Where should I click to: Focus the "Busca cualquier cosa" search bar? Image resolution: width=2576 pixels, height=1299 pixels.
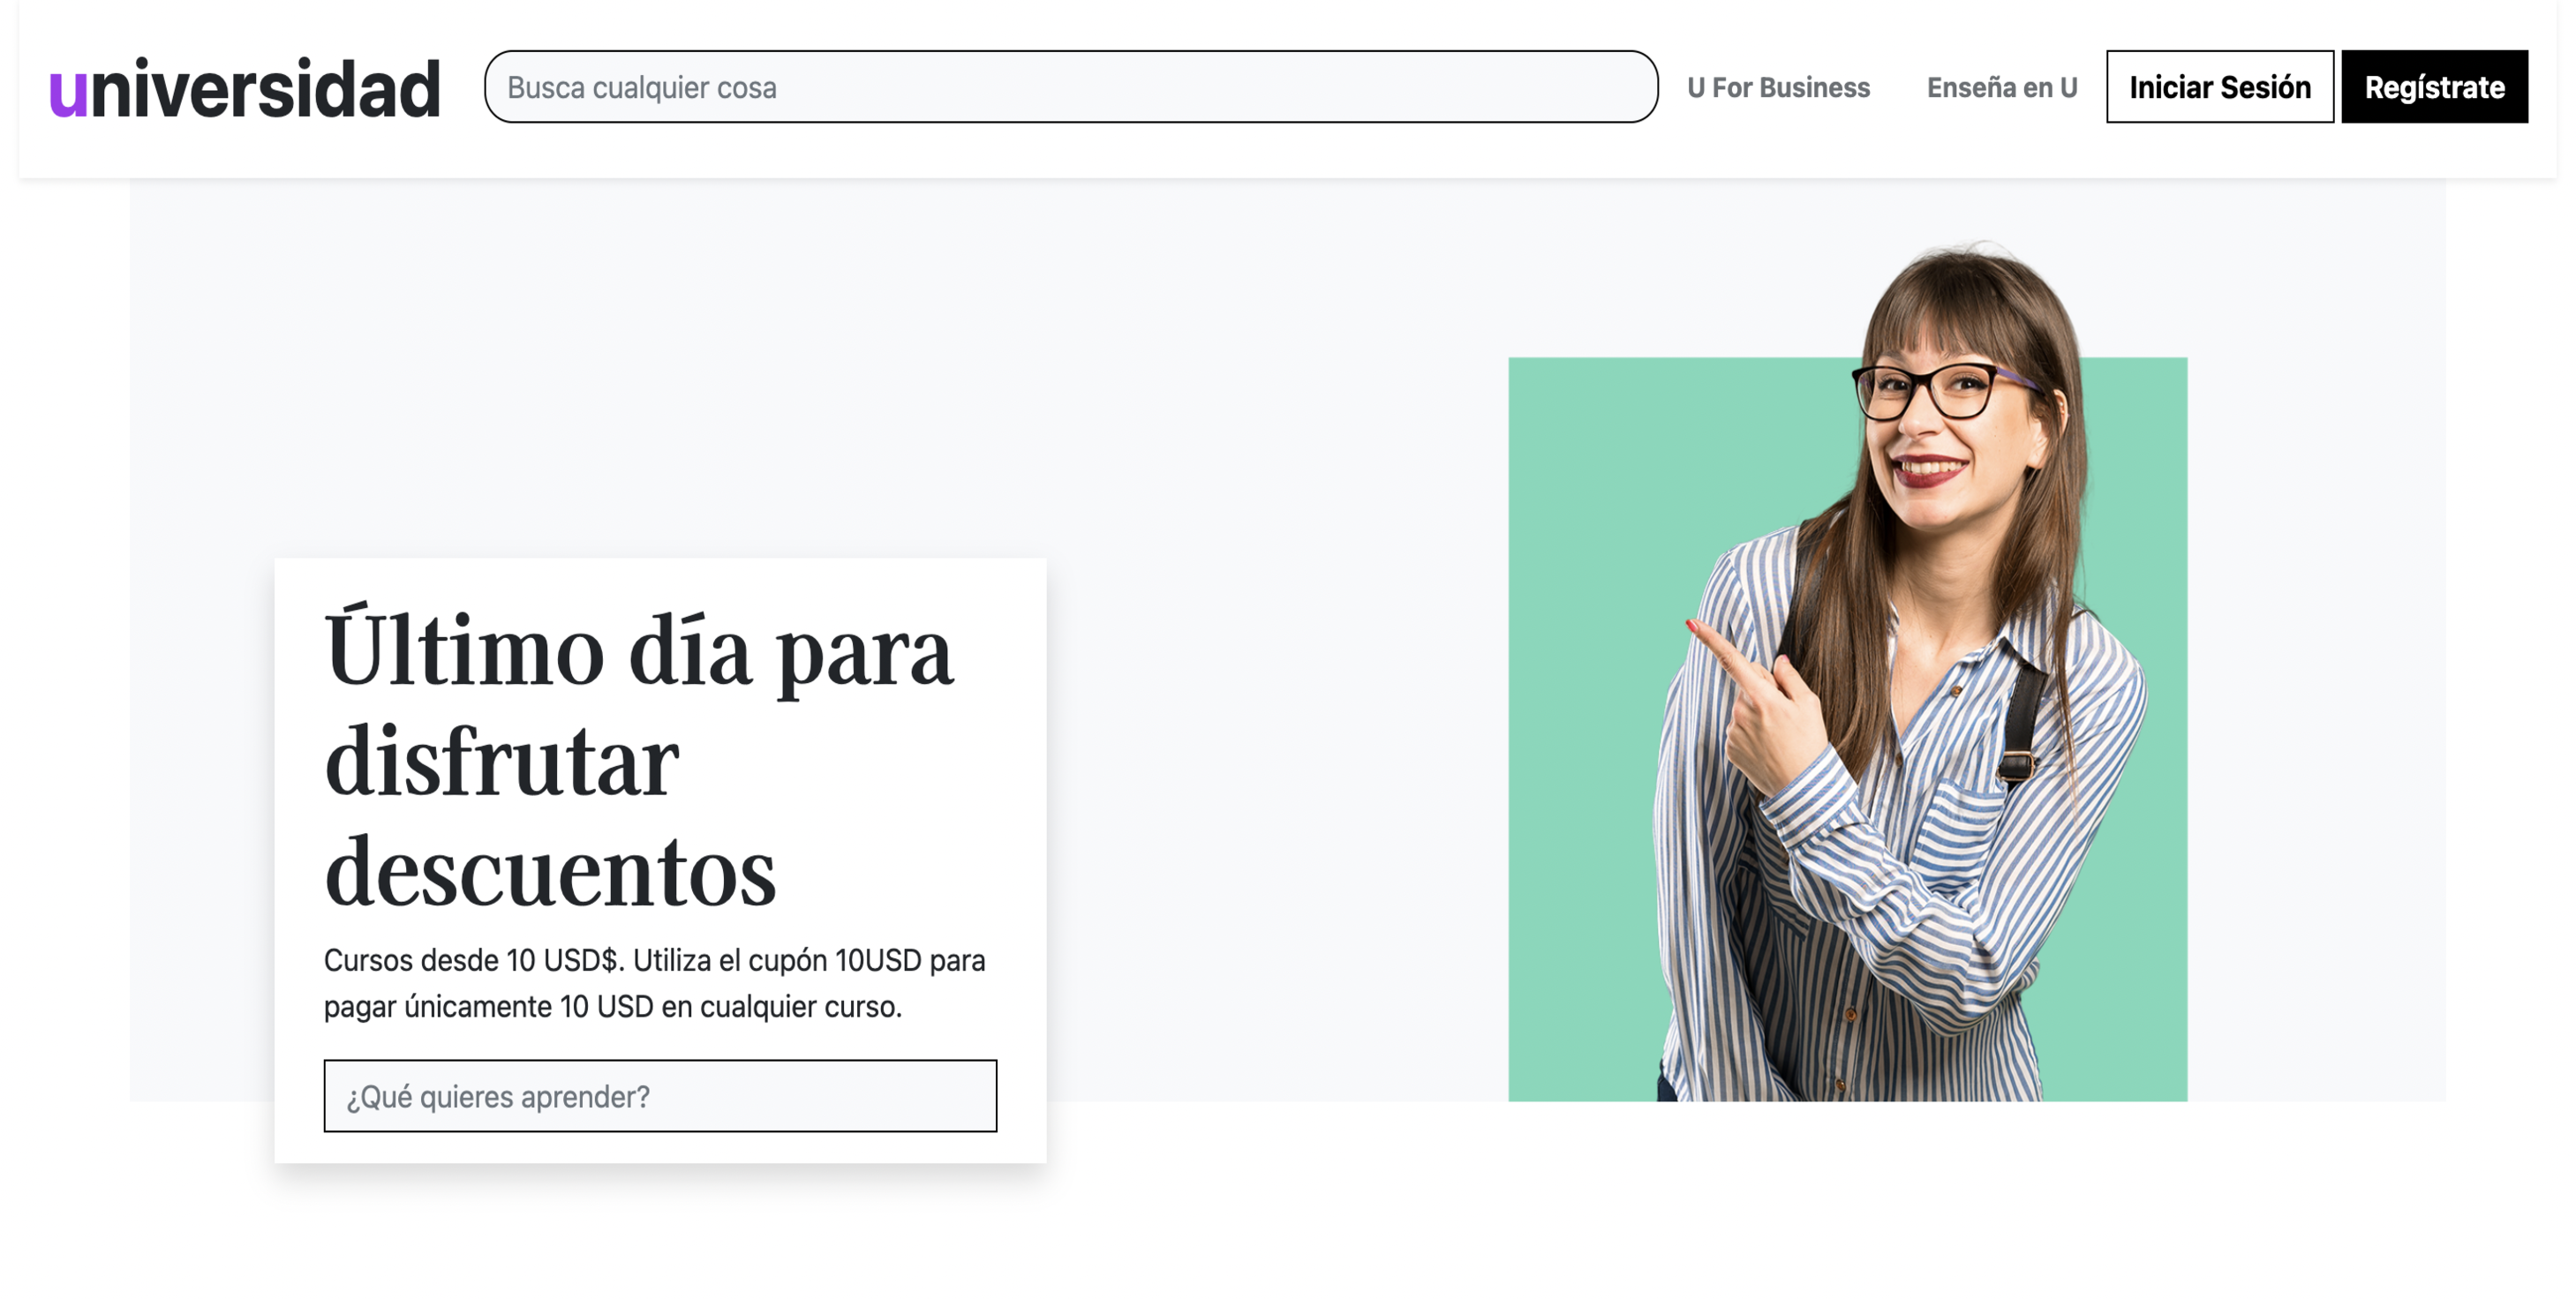tap(1071, 87)
